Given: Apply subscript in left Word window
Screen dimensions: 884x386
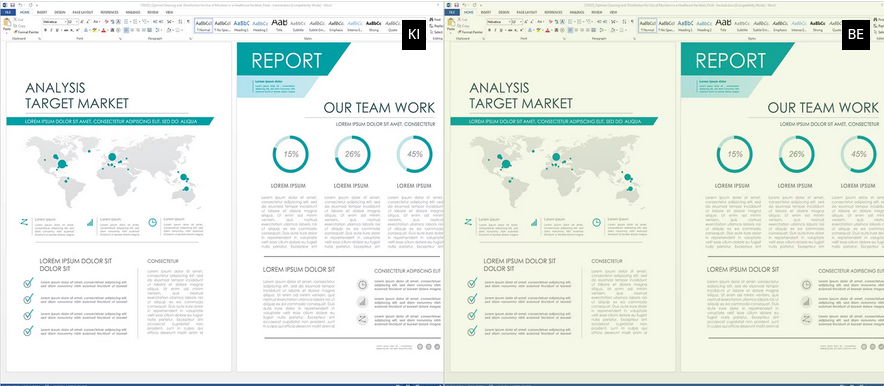Looking at the screenshot, I should coord(72,30).
